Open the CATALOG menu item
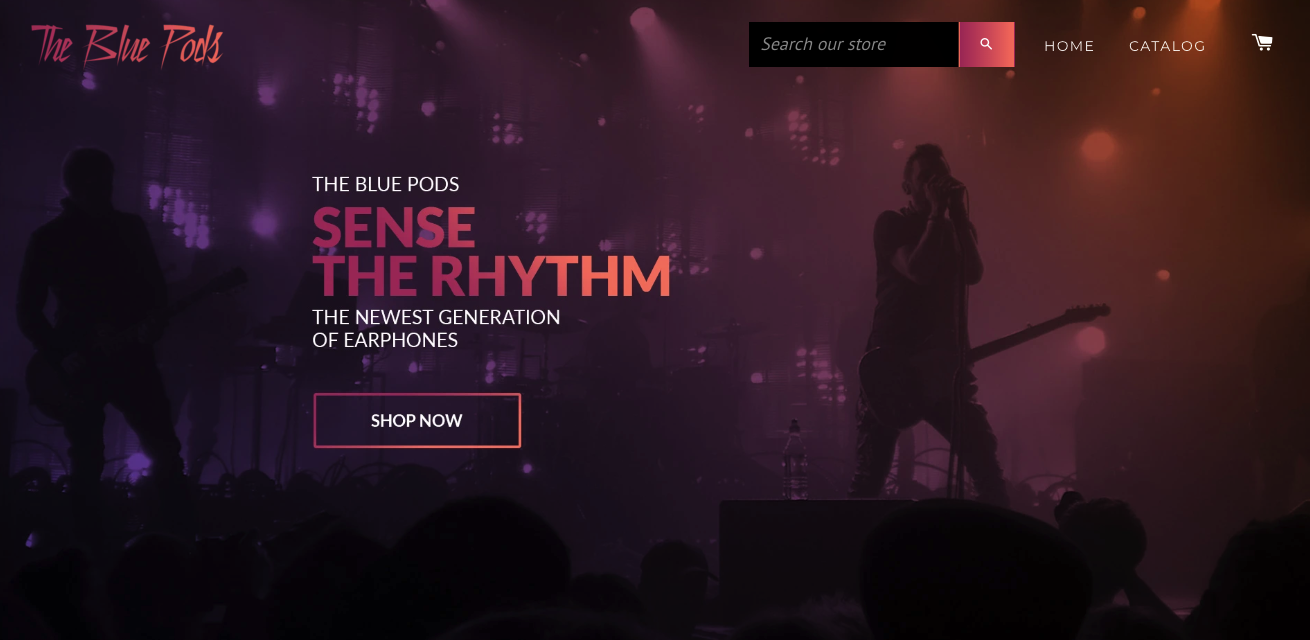Image resolution: width=1310 pixels, height=640 pixels. coord(1167,46)
